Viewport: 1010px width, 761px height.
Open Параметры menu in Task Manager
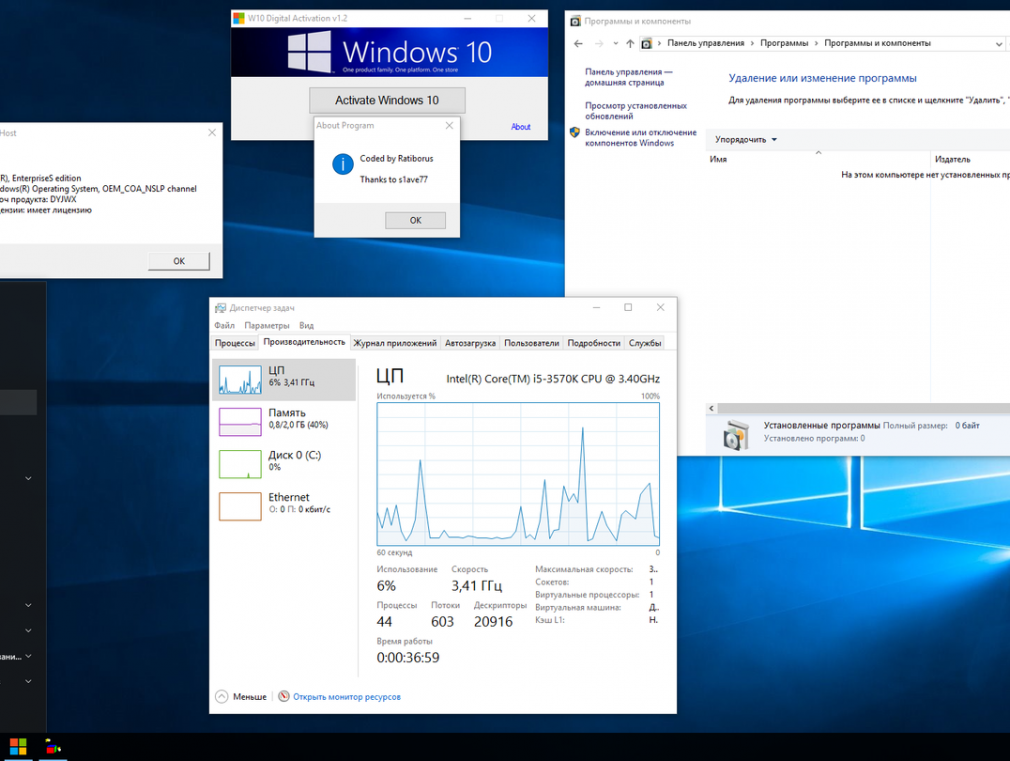(267, 325)
